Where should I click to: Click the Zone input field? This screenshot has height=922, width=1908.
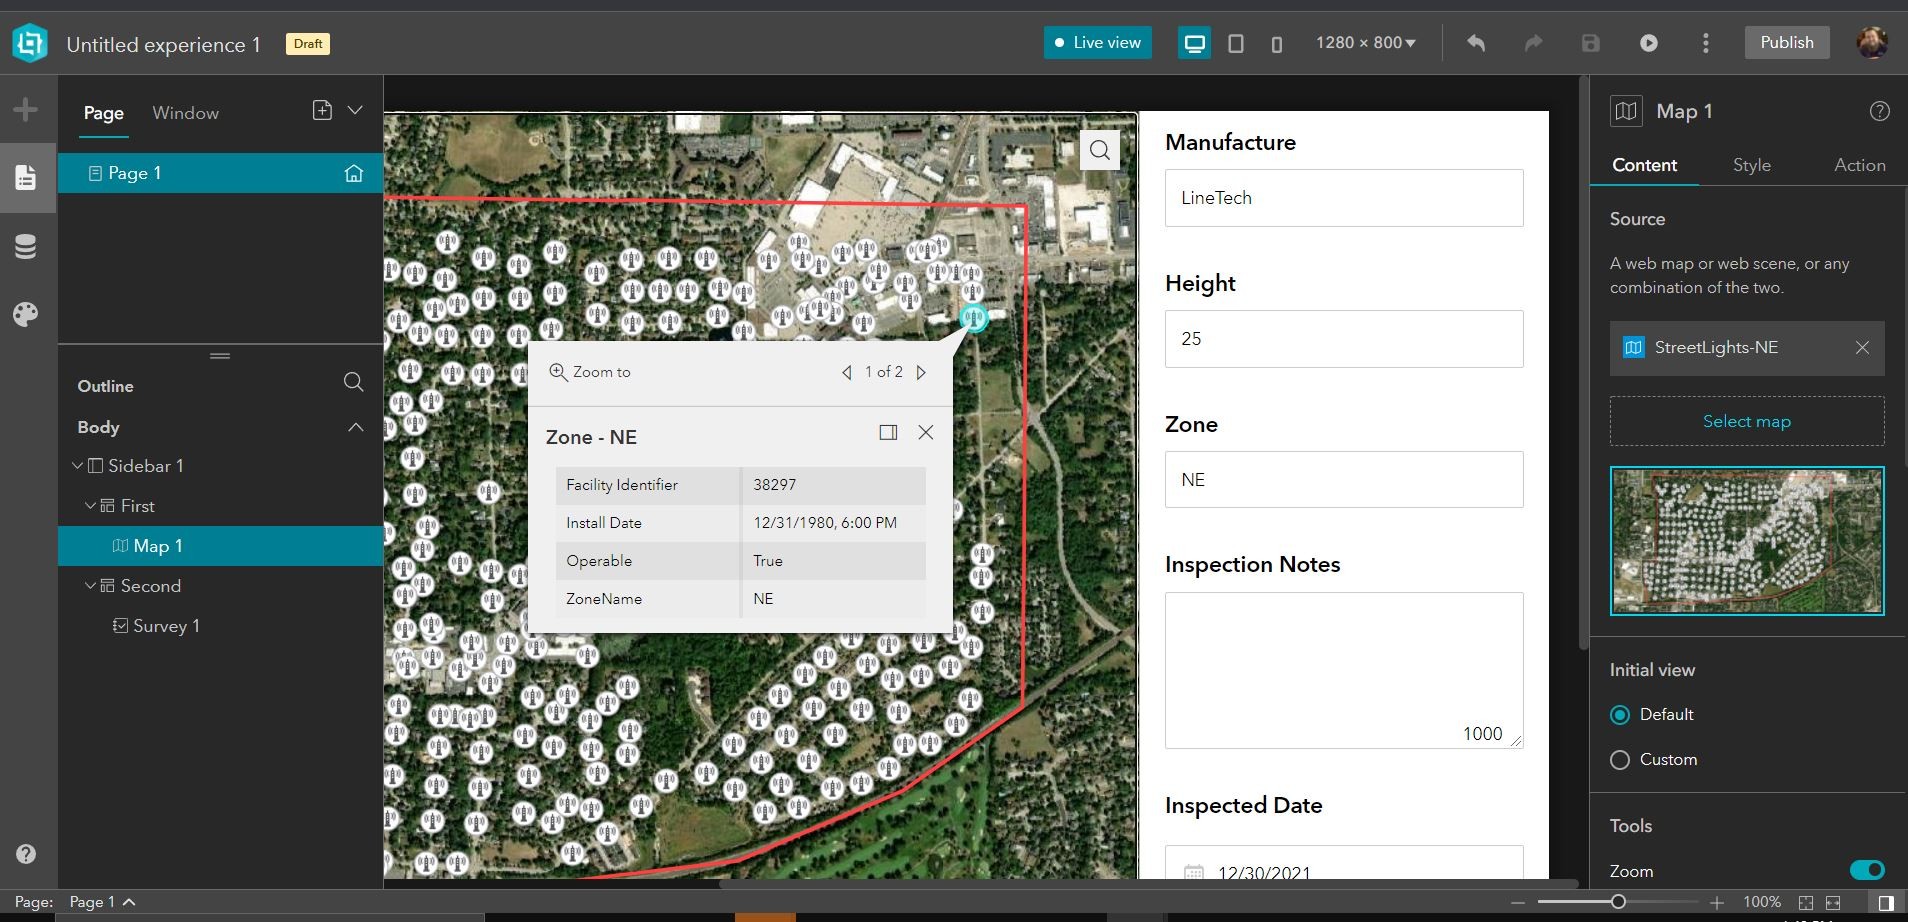coord(1344,480)
